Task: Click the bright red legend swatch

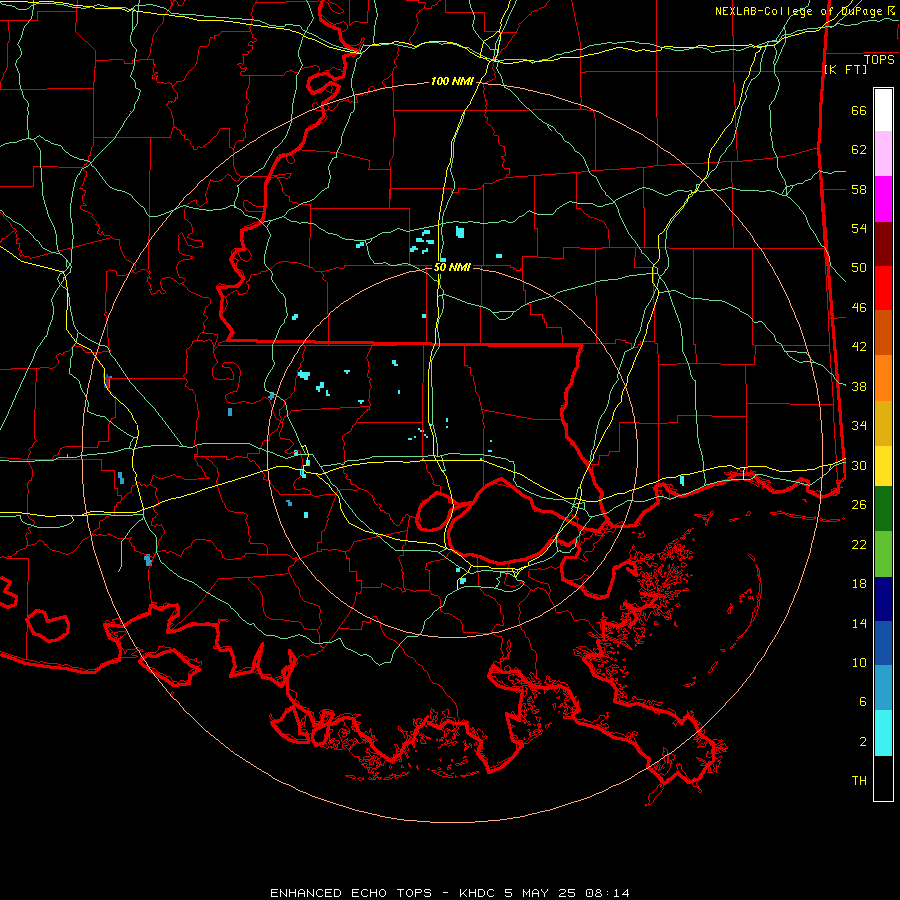Action: (x=883, y=289)
